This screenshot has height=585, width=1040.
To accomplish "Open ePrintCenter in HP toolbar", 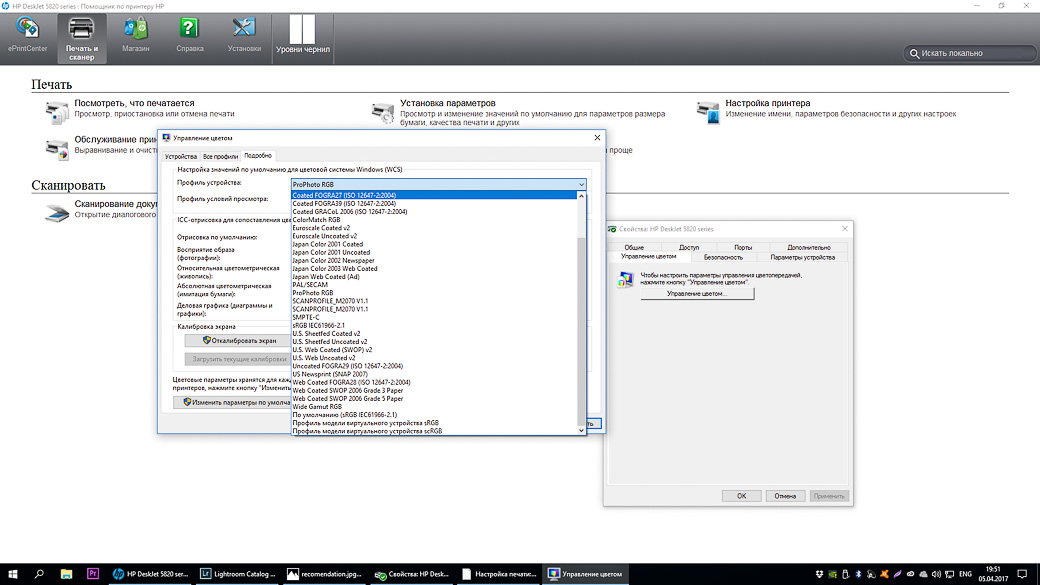I will click(27, 35).
